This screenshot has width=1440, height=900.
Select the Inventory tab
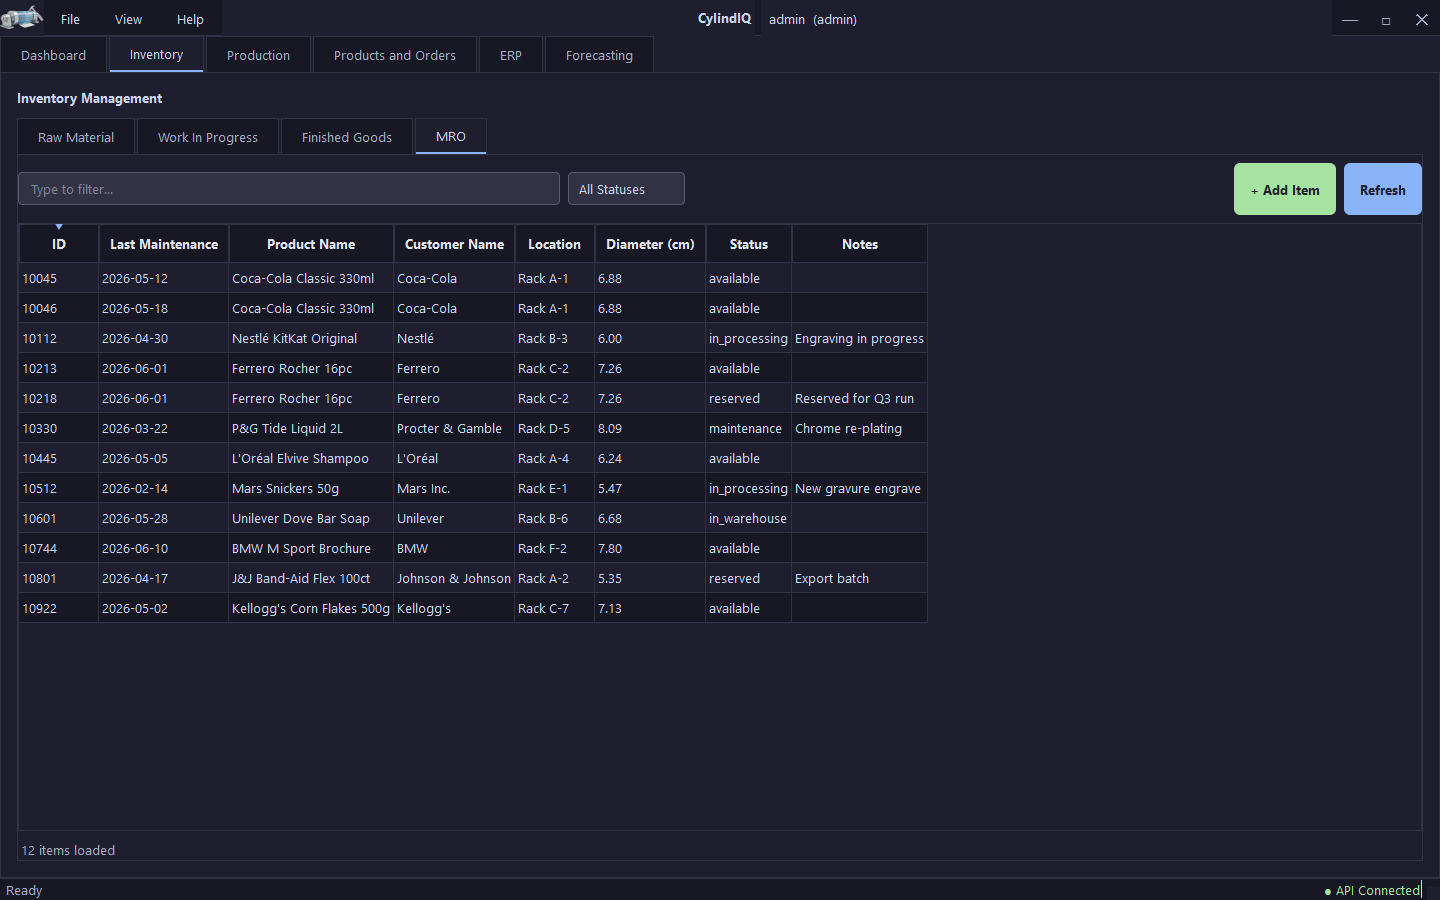coord(156,55)
